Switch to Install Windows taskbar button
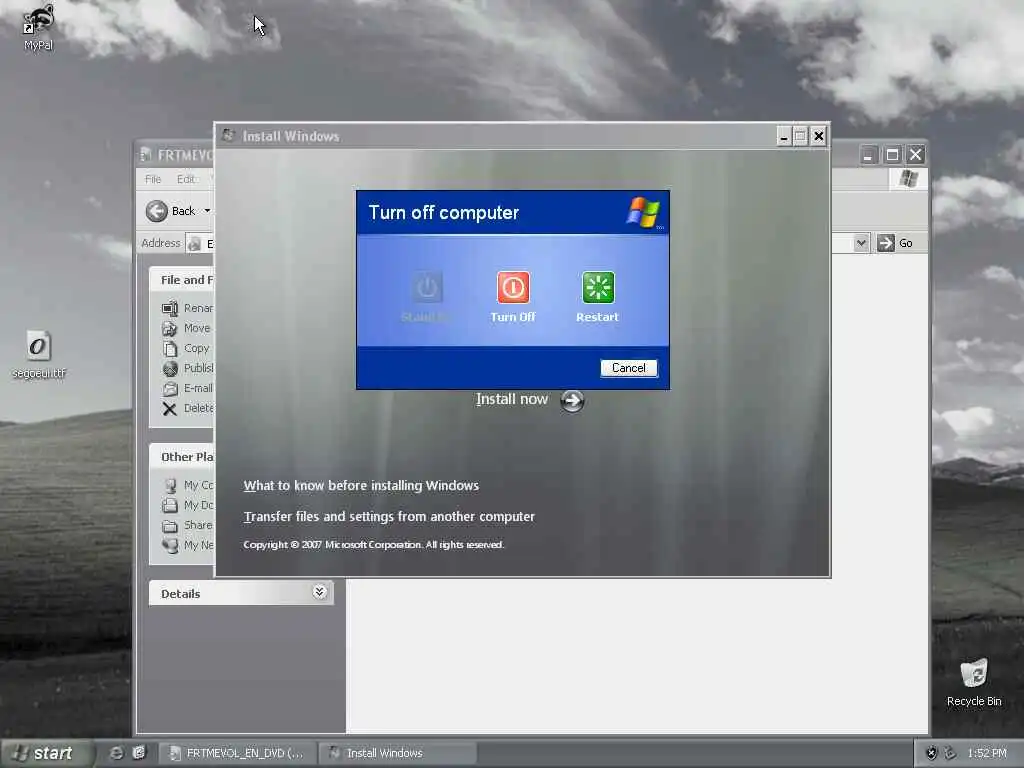Viewport: 1024px width, 768px height. pyautogui.click(x=397, y=753)
